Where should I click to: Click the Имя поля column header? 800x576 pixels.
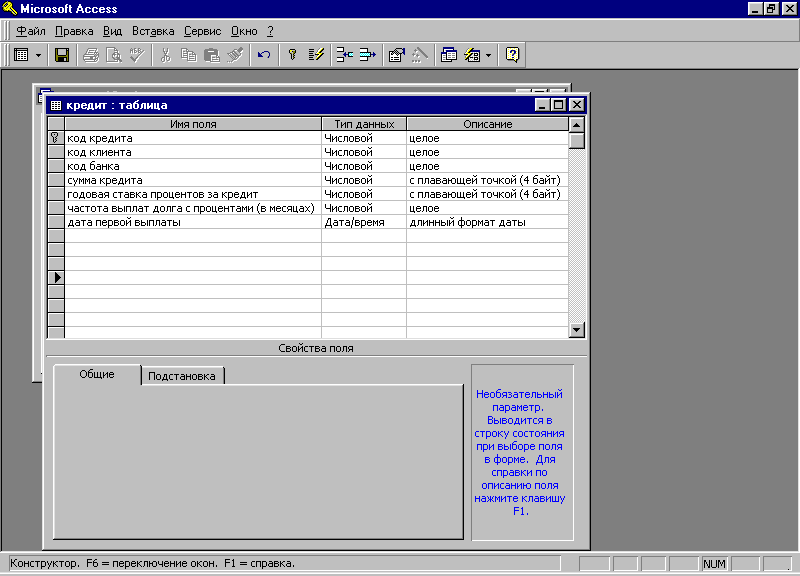193,124
